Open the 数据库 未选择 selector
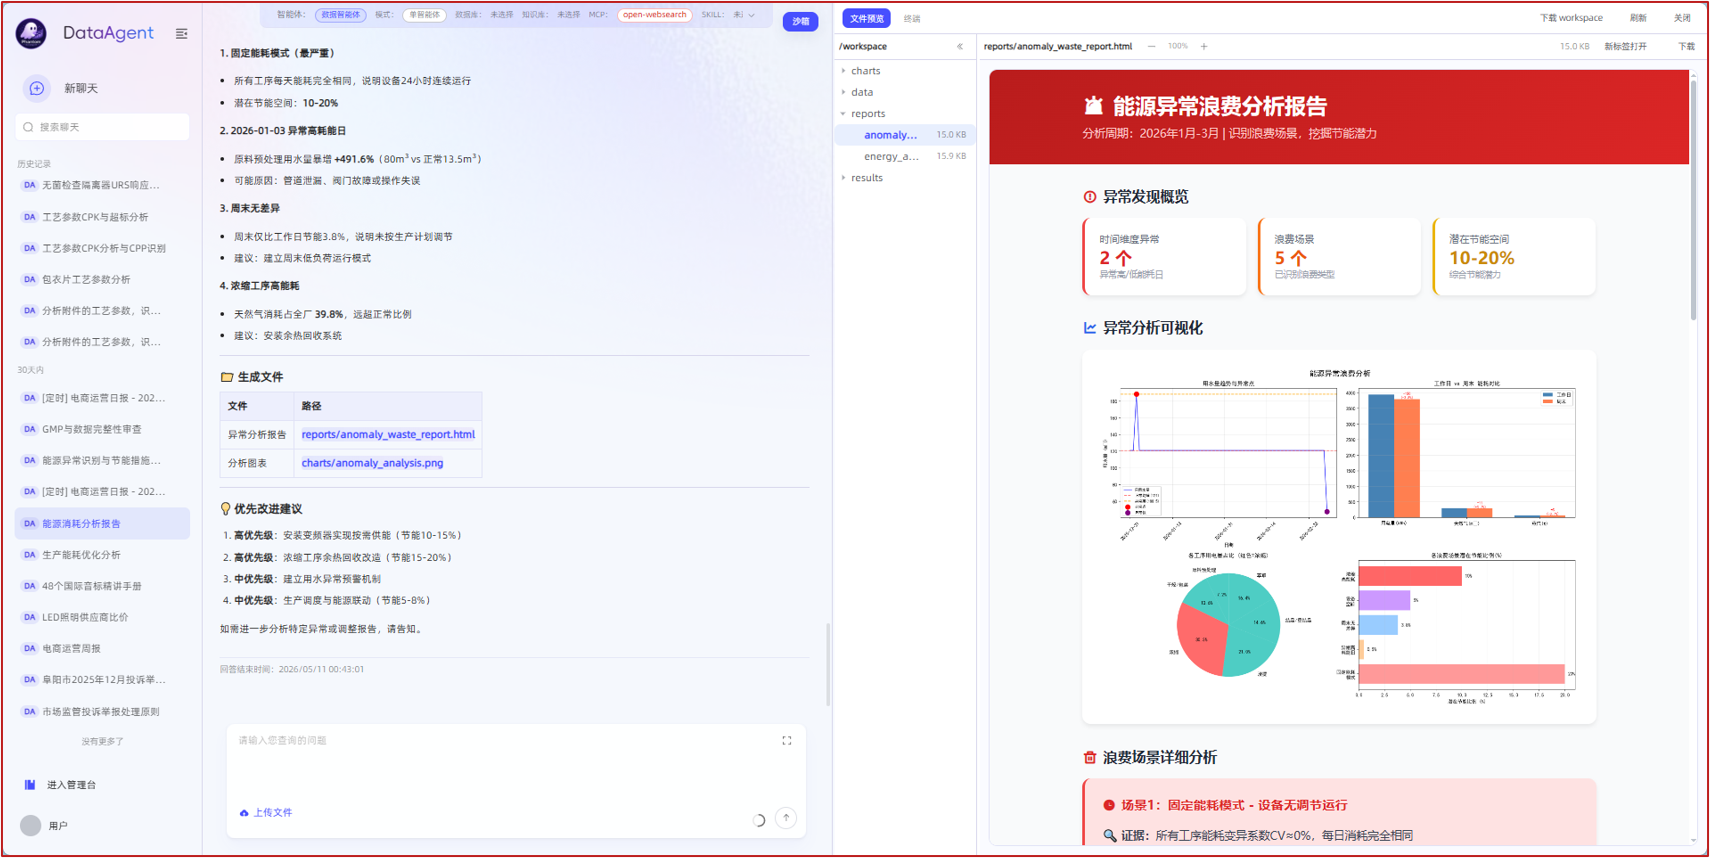The width and height of the screenshot is (1710, 858). (501, 15)
